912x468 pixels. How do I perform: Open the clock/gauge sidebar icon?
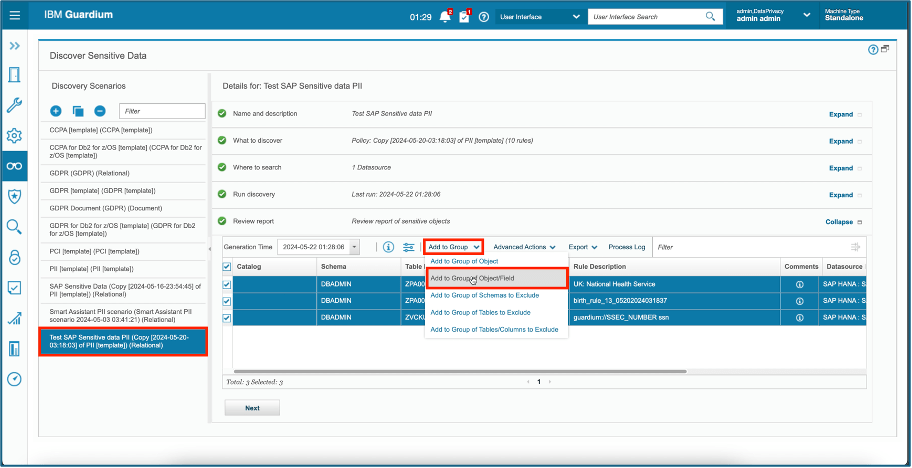click(15, 379)
